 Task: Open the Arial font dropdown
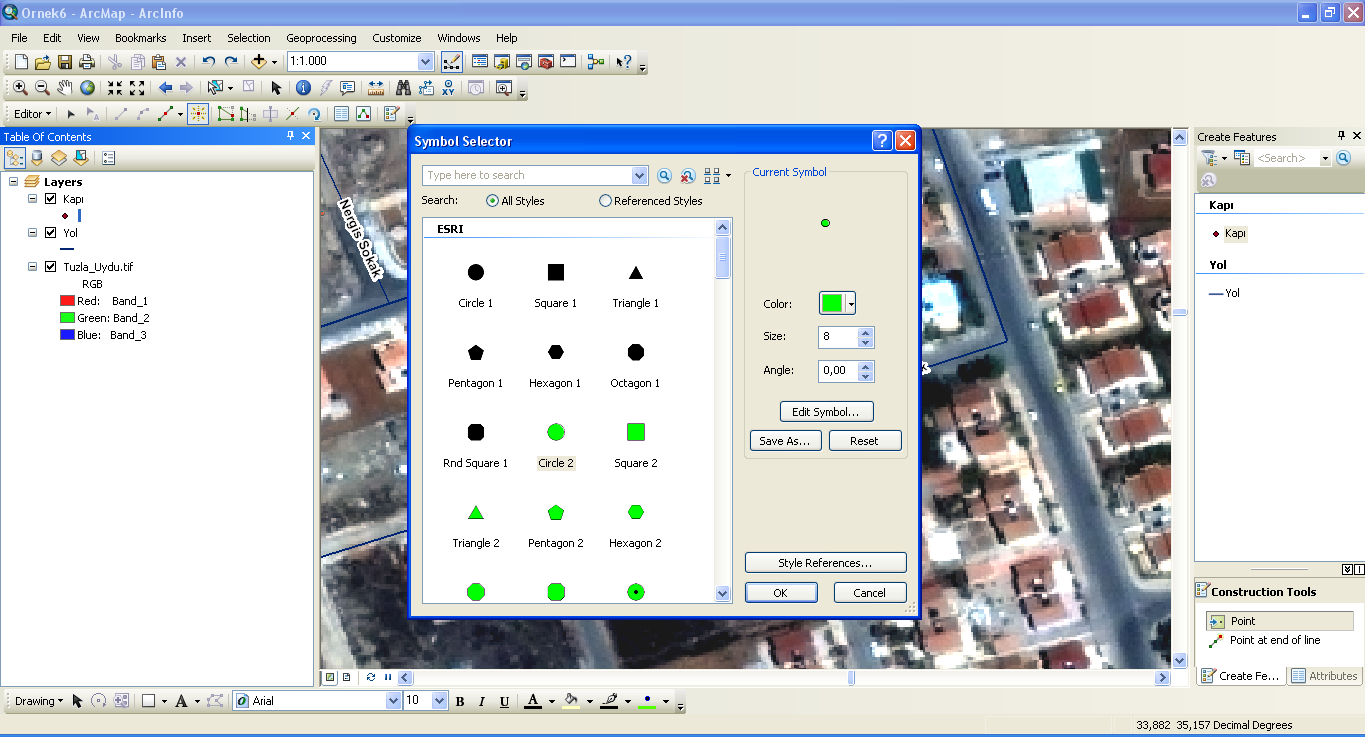click(393, 701)
